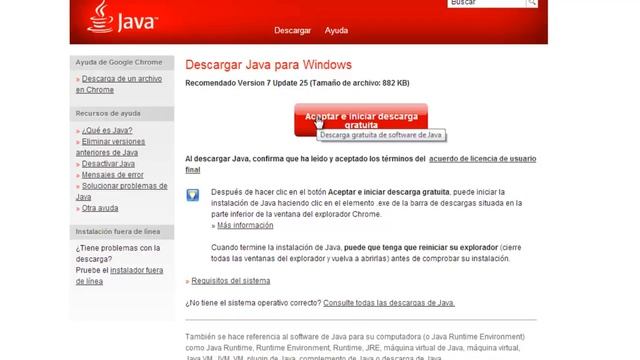Open the ¿Qué es Java? link
640x360 pixels.
[x=107, y=130]
